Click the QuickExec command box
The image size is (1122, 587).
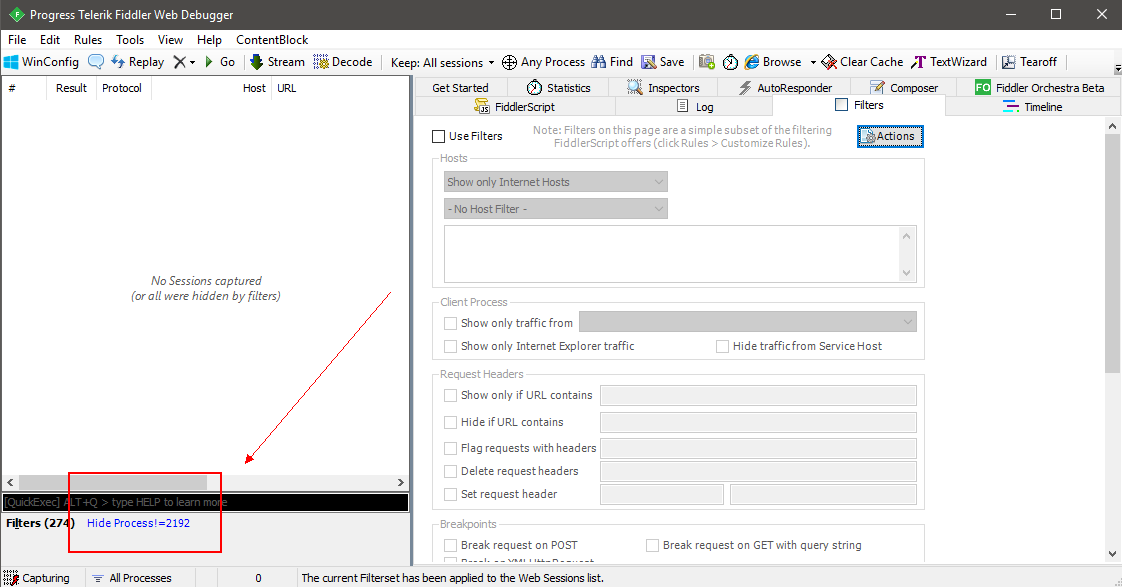[x=206, y=502]
